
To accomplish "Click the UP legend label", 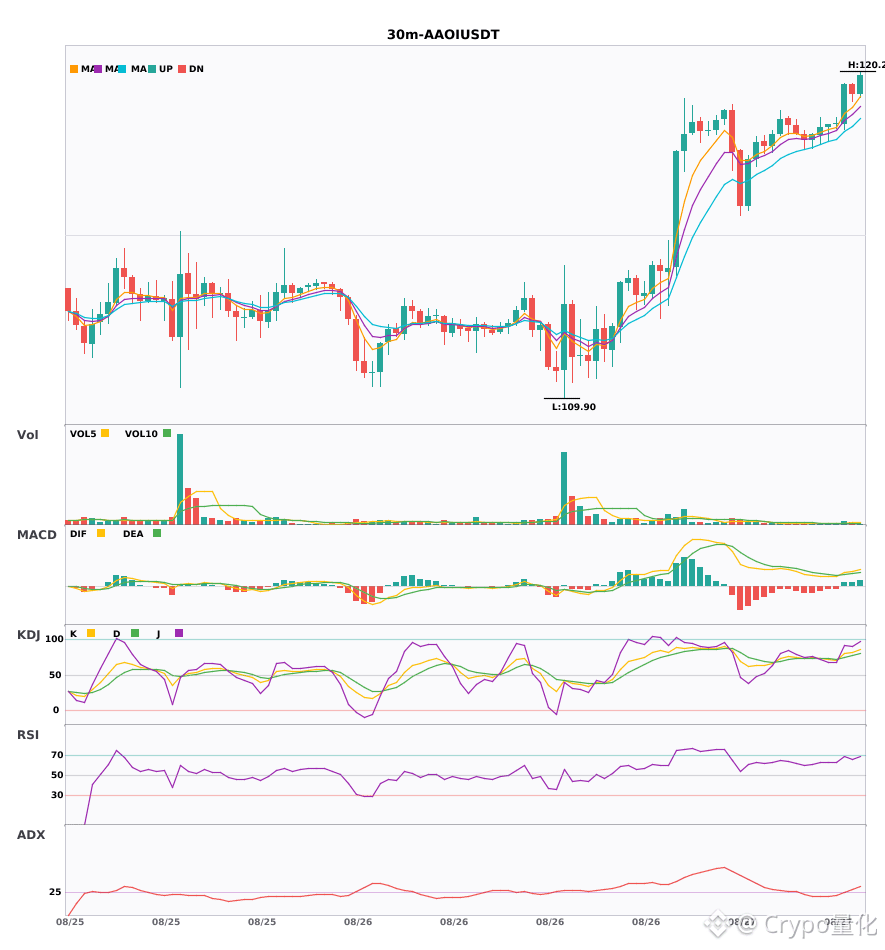I will 166,69.
